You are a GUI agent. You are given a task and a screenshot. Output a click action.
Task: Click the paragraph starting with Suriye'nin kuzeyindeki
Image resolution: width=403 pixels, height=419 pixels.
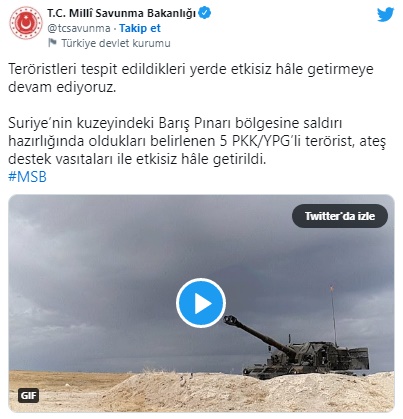(197, 141)
